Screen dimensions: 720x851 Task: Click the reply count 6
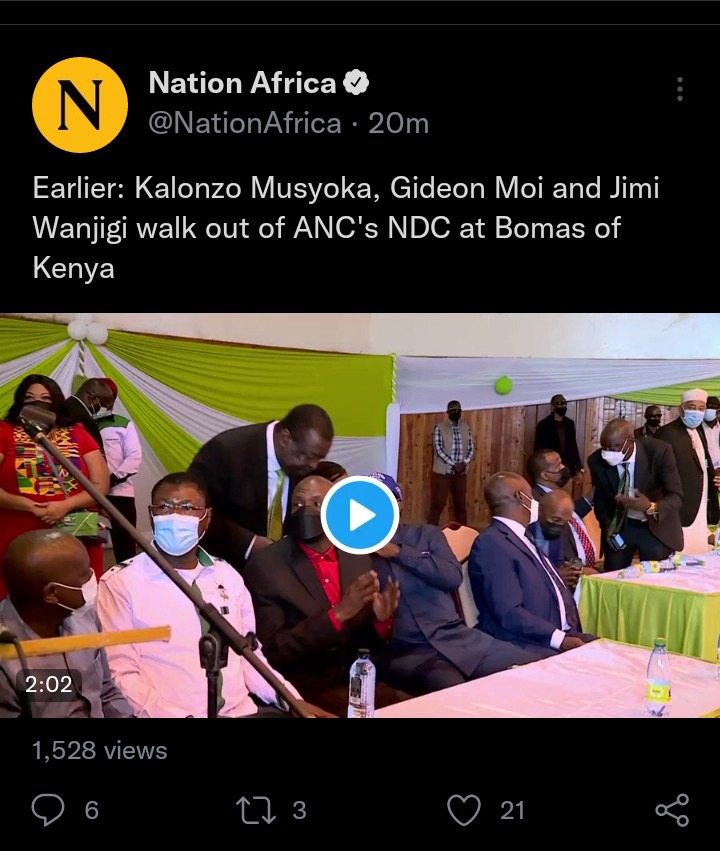point(92,810)
